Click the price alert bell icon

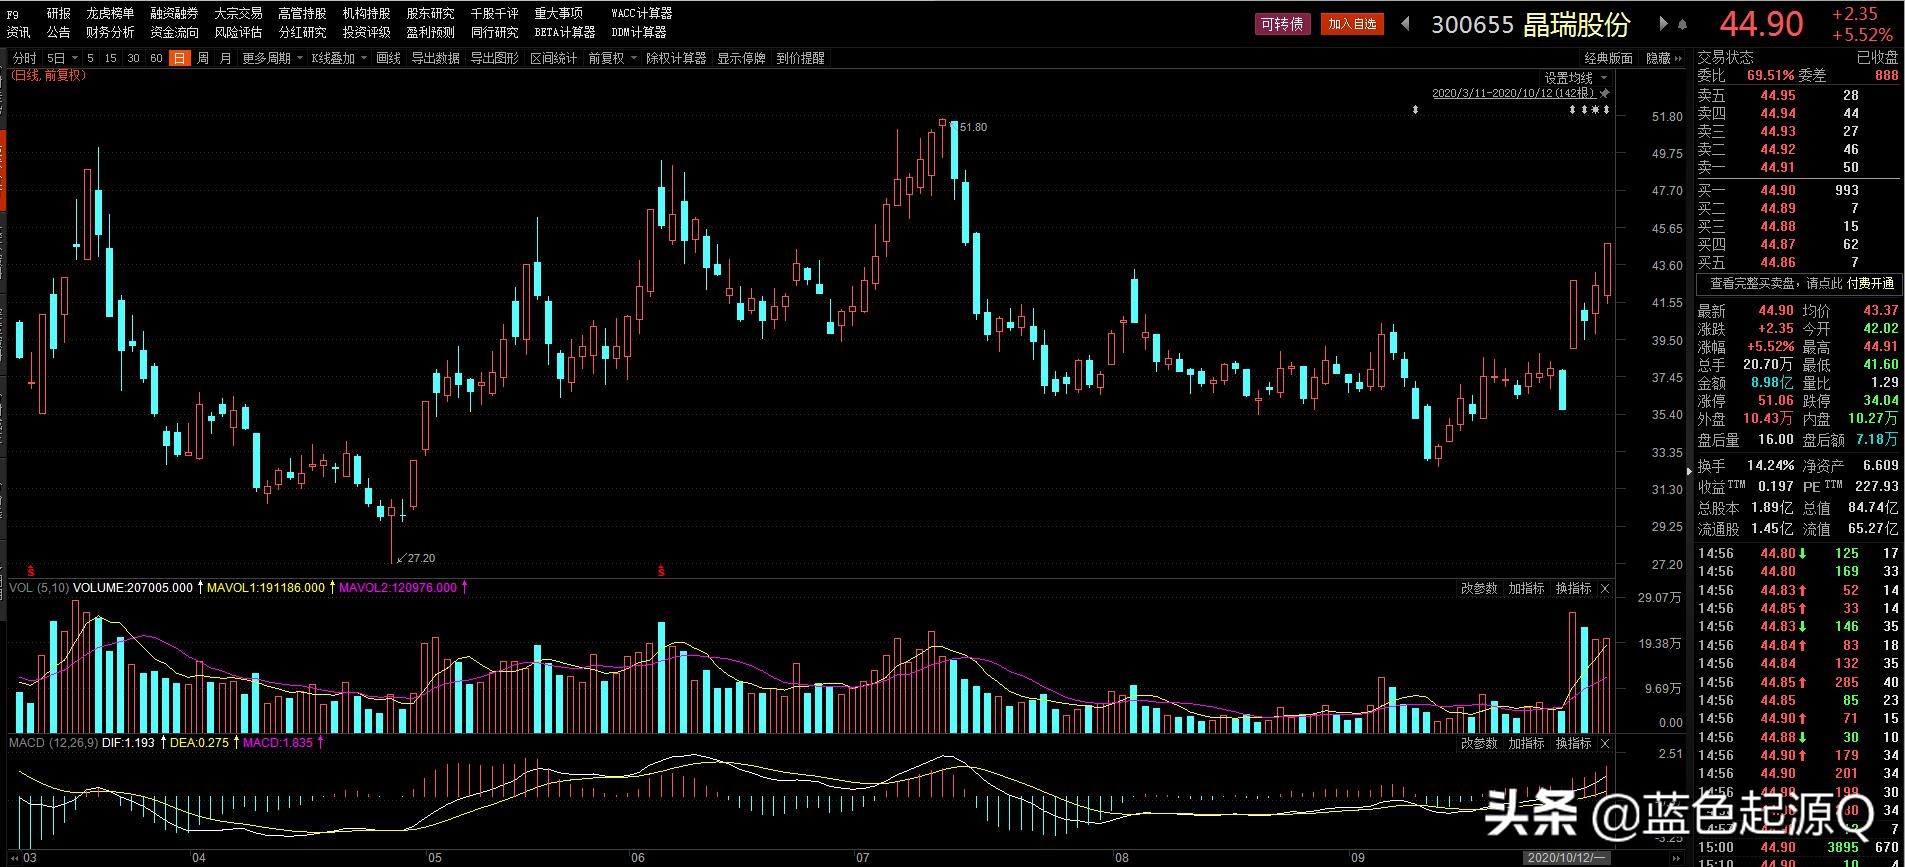click(1682, 25)
